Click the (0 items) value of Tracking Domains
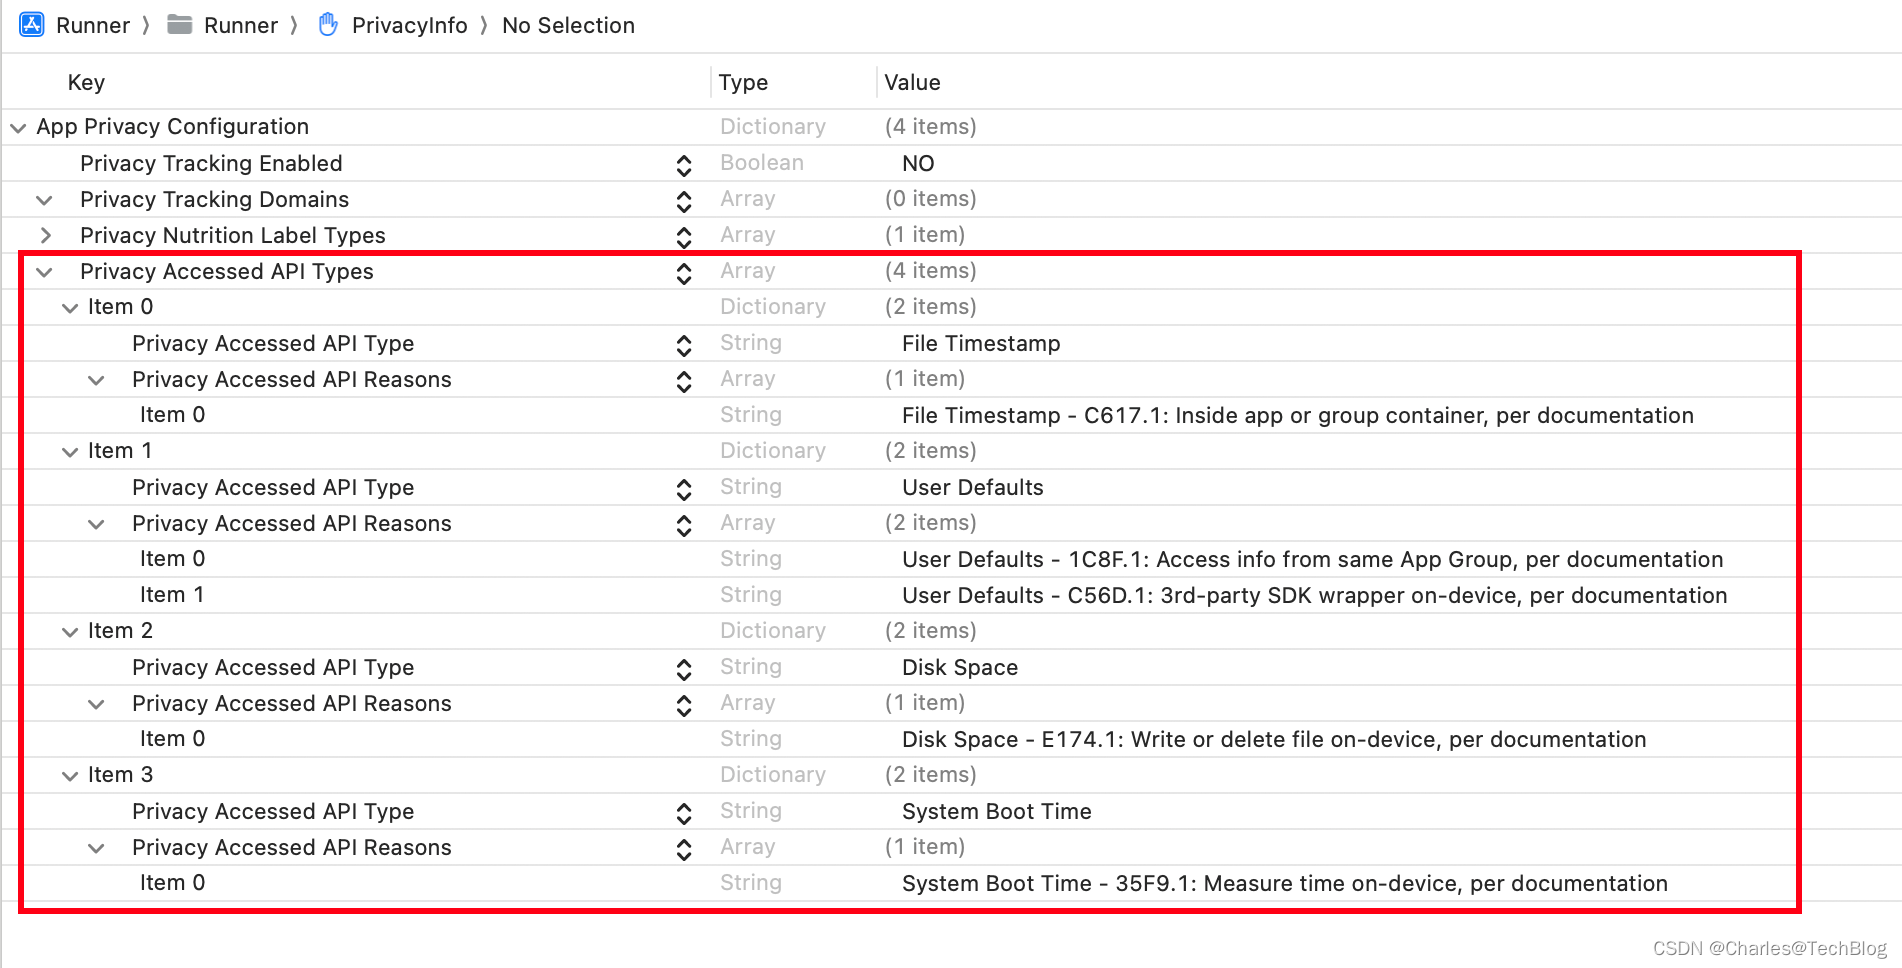1902x968 pixels. click(x=931, y=198)
